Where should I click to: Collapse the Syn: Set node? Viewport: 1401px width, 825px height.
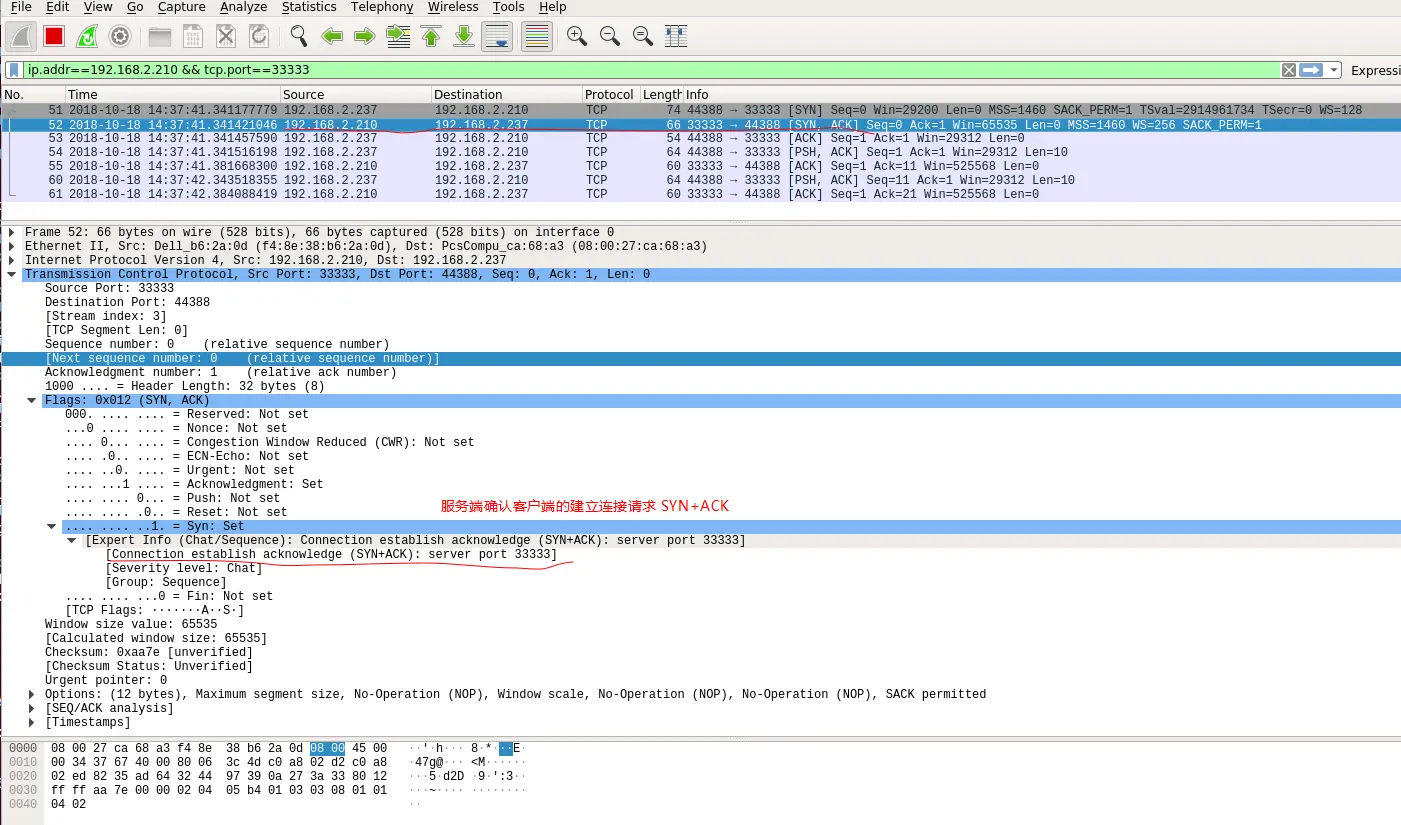tap(52, 526)
